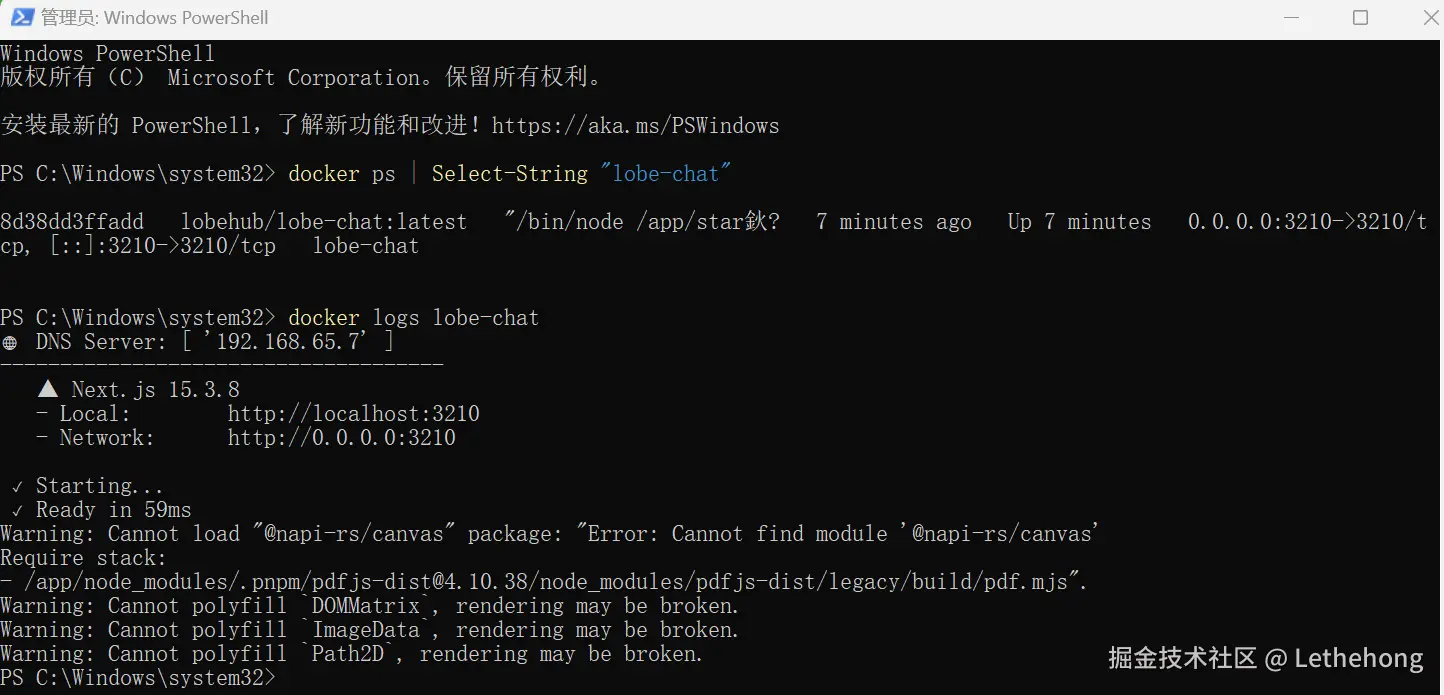Click the PowerShell icon in the title bar

point(20,17)
